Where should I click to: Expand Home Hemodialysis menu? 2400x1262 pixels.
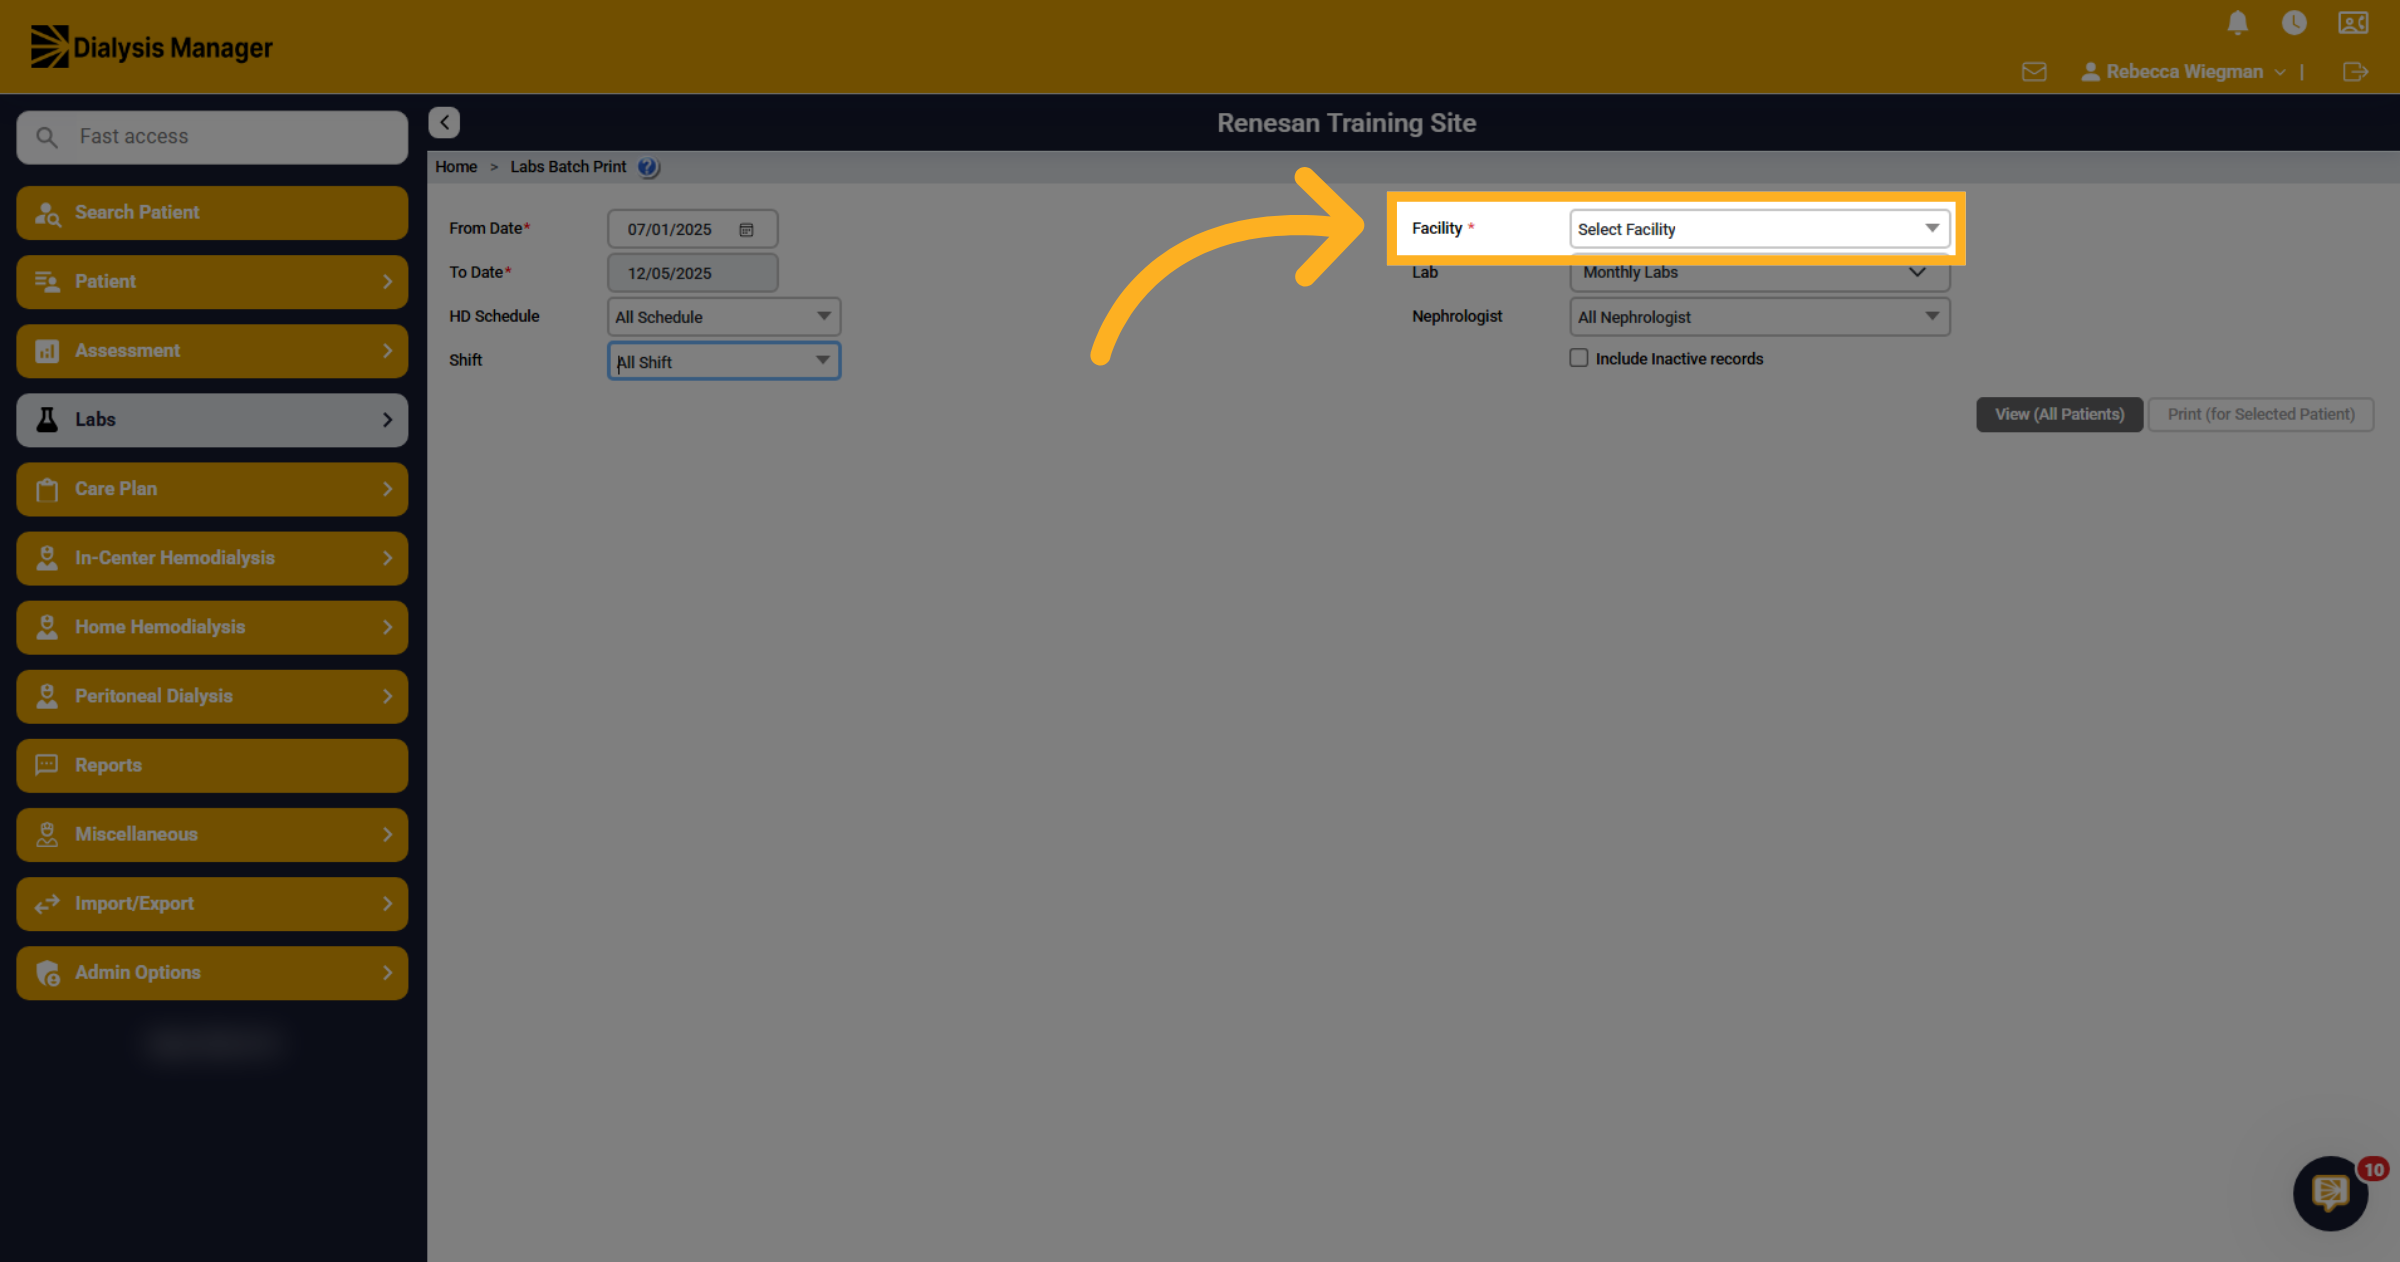coord(212,627)
